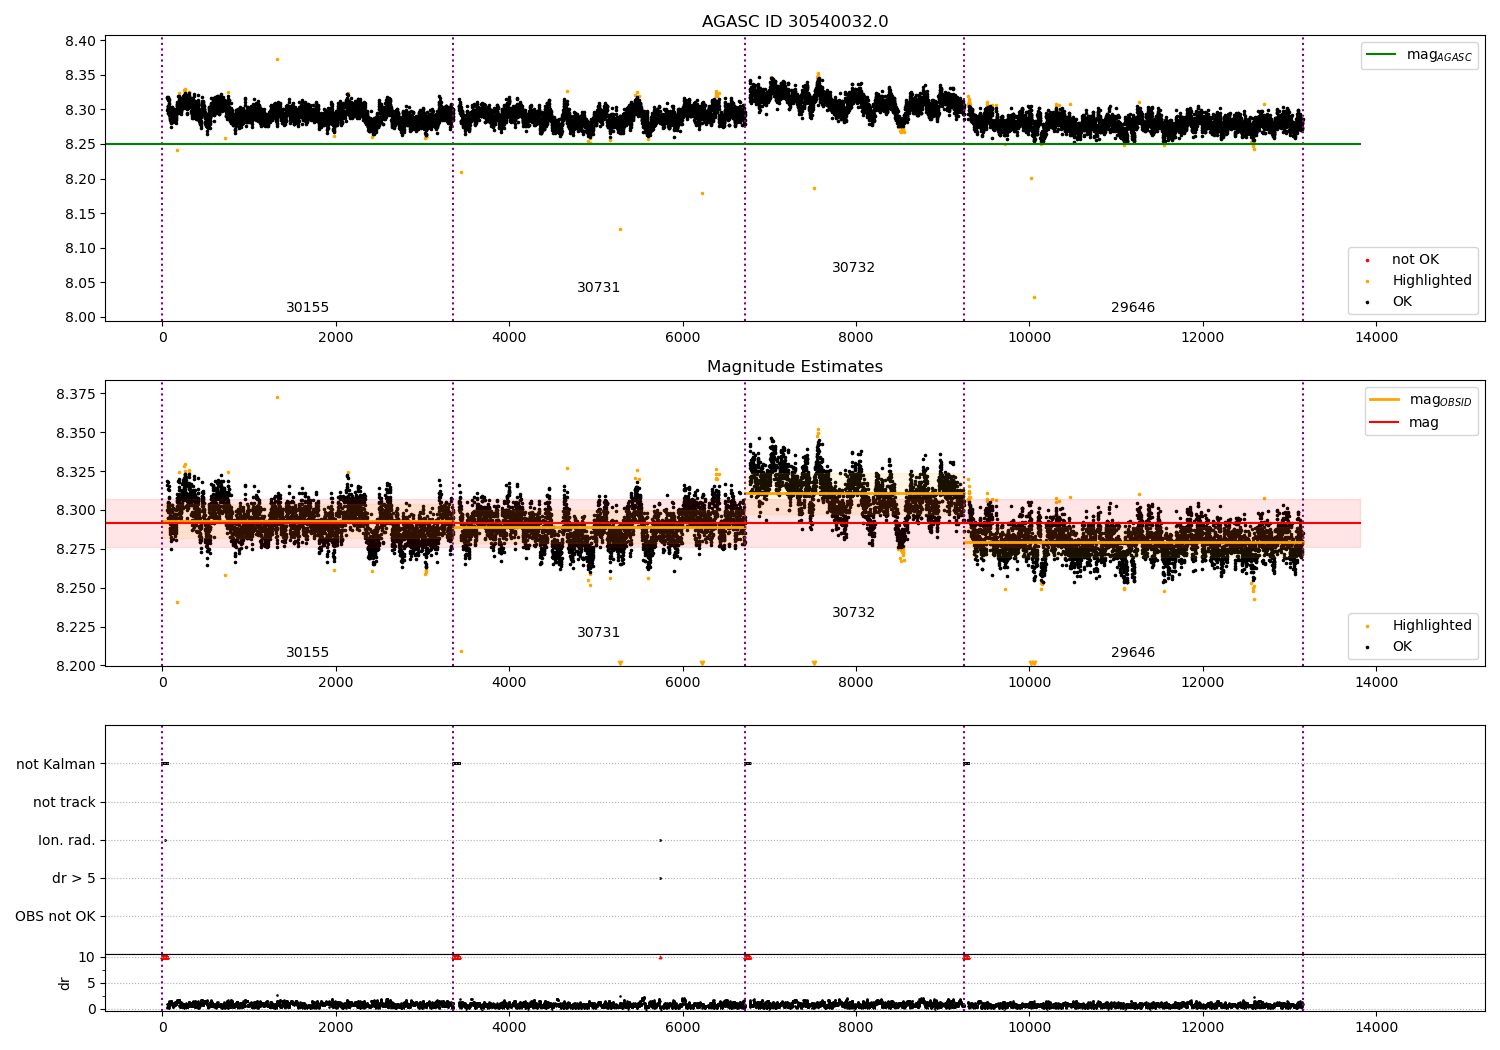Click the orange mag OBSID legend line sample

(1385, 400)
